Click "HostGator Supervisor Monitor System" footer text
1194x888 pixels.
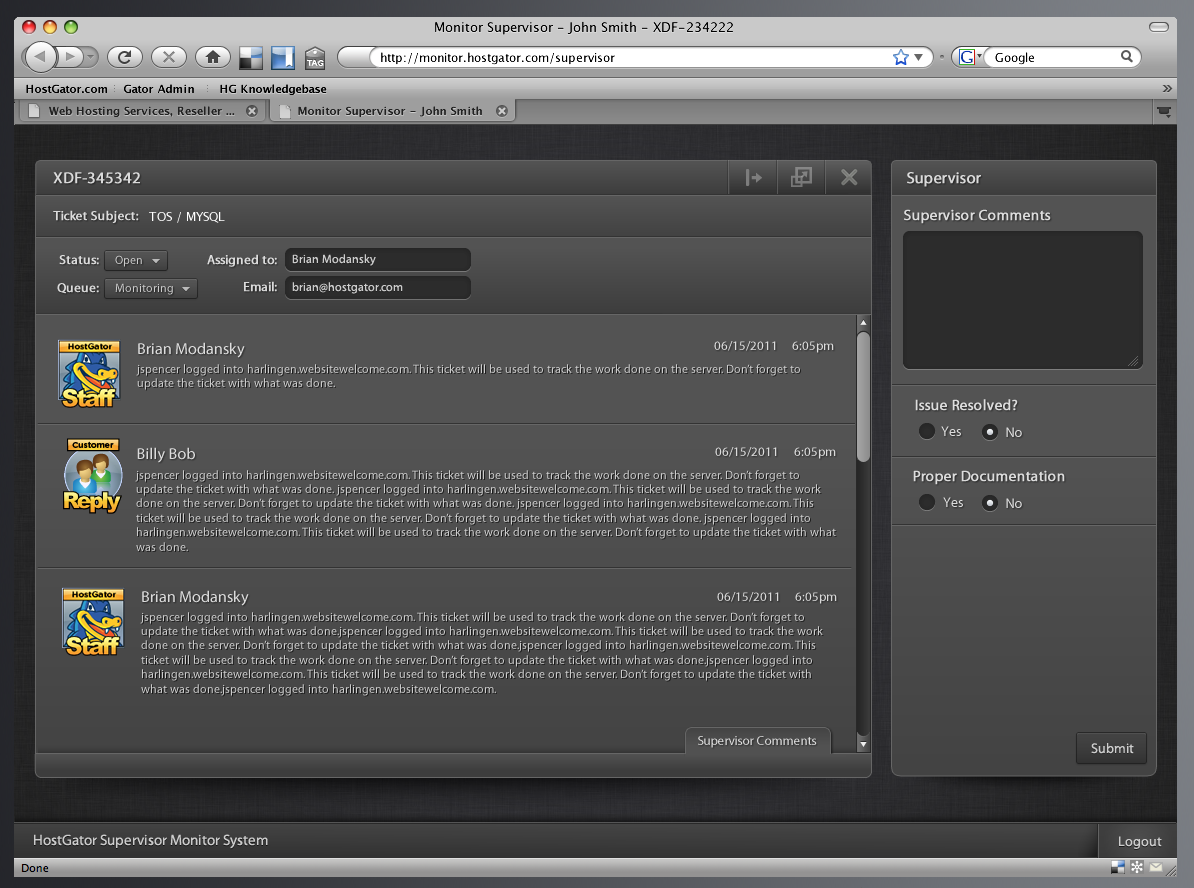pyautogui.click(x=150, y=840)
